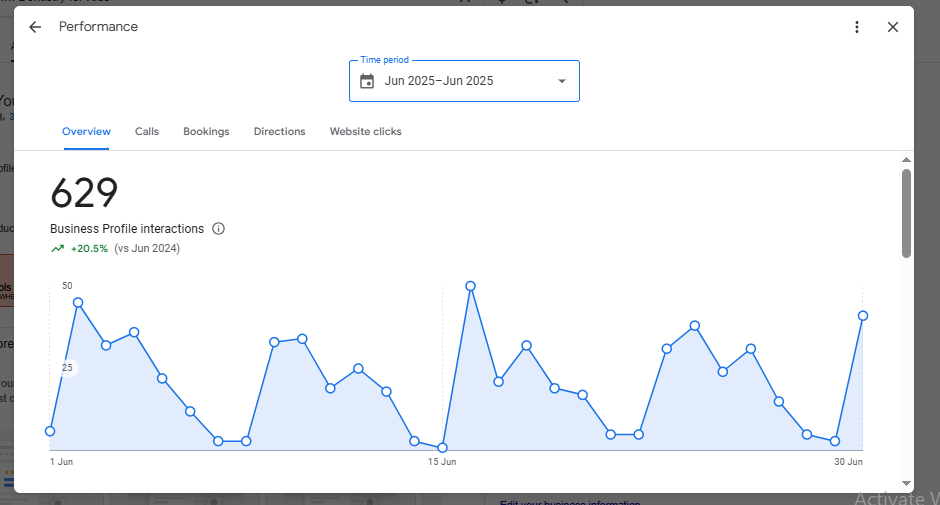Select the first chart data point at 1 Jun
The height and width of the screenshot is (505, 940).
click(50, 431)
